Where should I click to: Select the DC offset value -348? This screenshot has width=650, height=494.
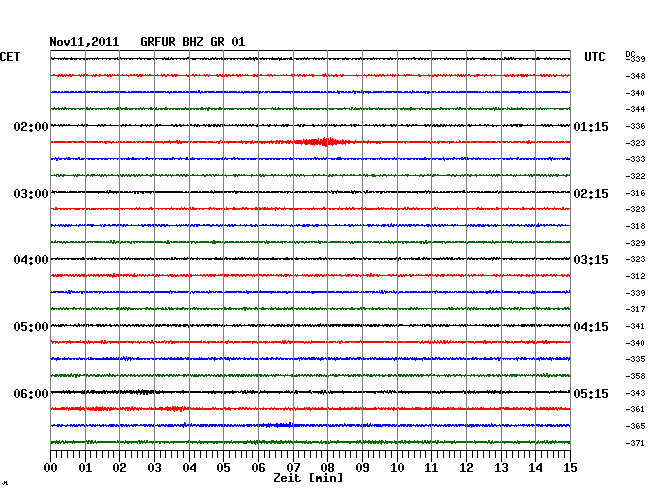[635, 76]
